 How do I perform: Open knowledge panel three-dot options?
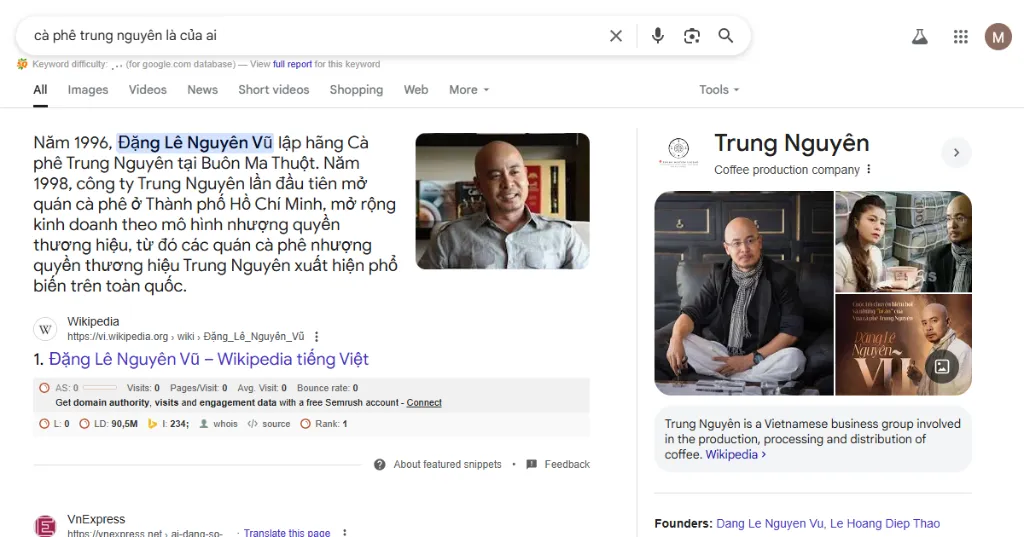pos(869,170)
